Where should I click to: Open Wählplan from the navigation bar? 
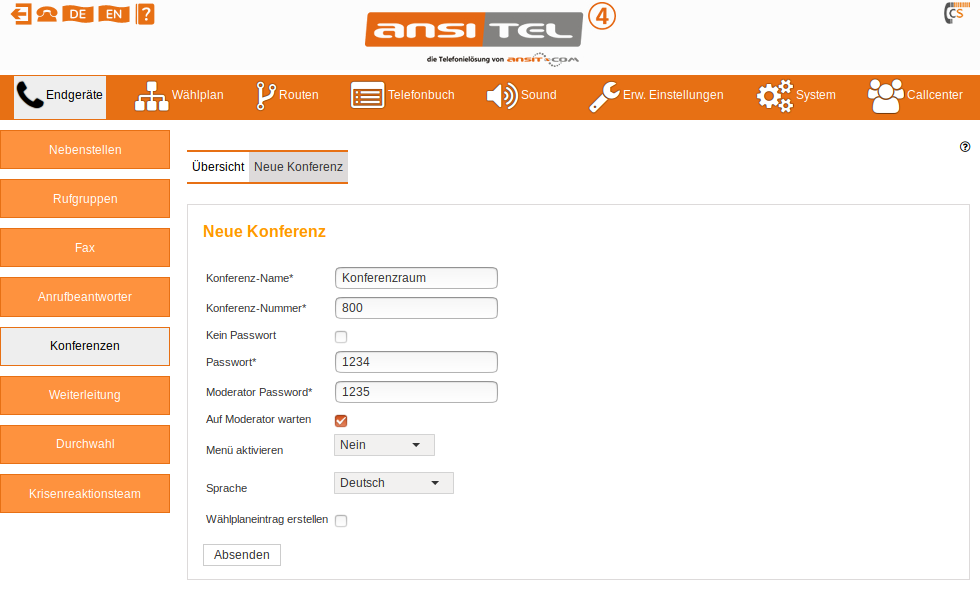(x=179, y=96)
